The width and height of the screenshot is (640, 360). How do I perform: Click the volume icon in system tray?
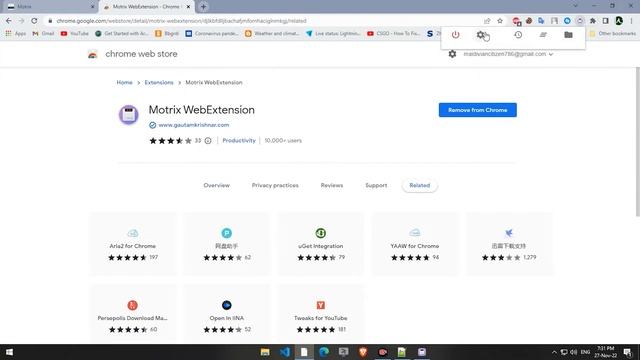tap(573, 352)
